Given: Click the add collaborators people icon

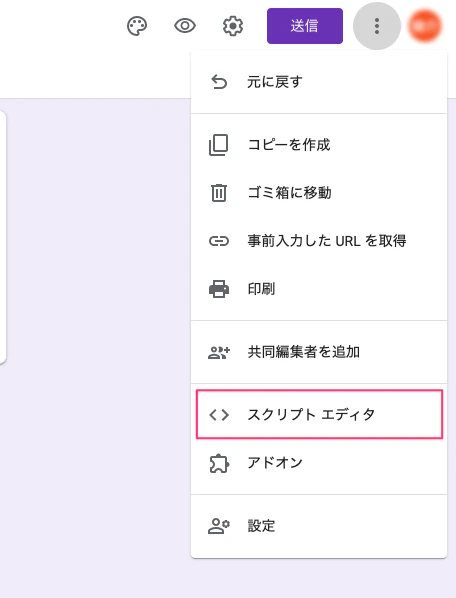Looking at the screenshot, I should [x=219, y=352].
